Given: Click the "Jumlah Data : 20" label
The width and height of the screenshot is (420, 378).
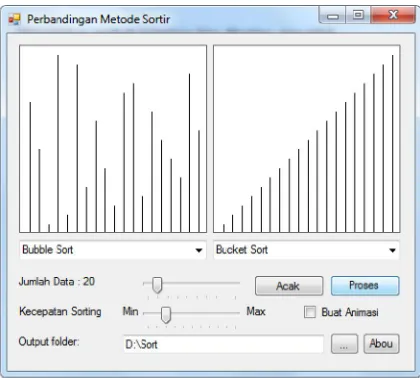Looking at the screenshot, I should click(x=57, y=282).
